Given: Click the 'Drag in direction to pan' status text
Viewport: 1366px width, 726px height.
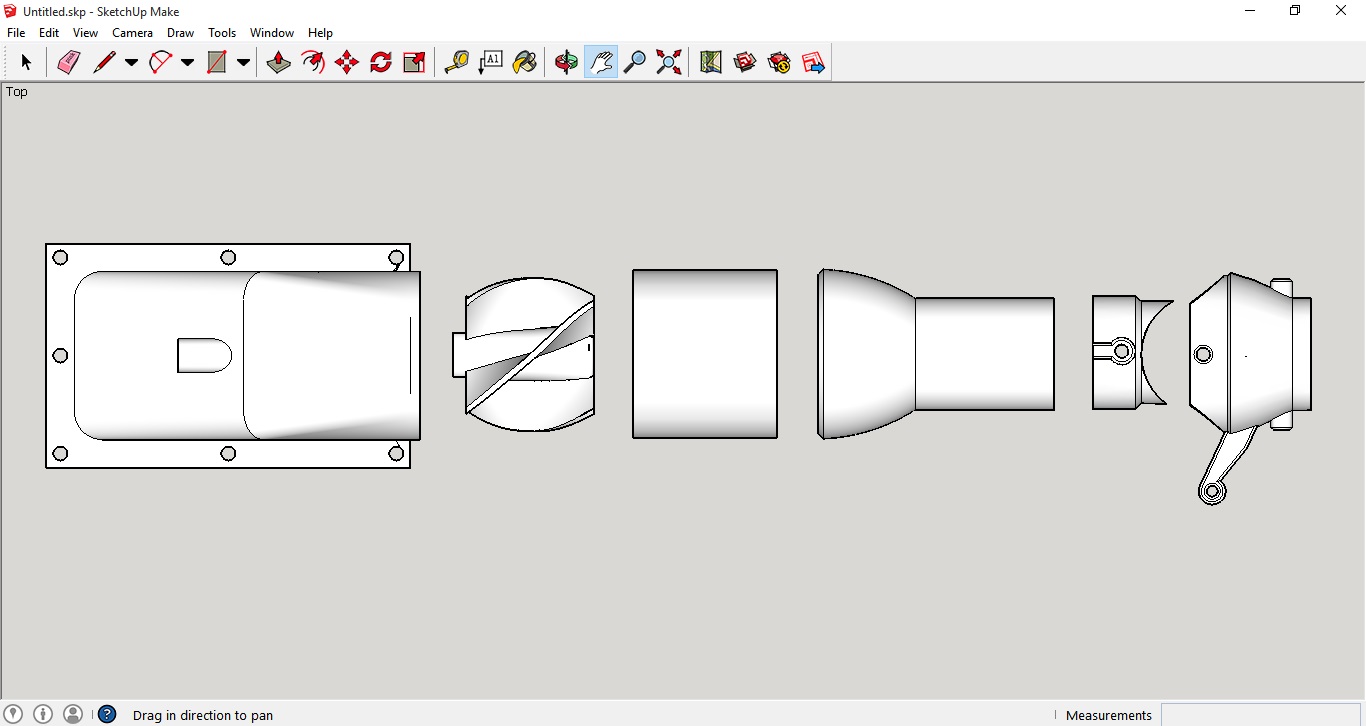Looking at the screenshot, I should tap(203, 715).
